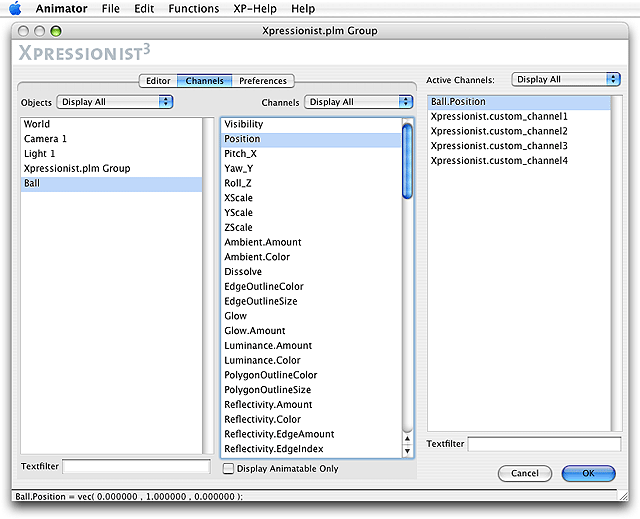
Task: Select Ball in the objects list
Action: coord(111,183)
